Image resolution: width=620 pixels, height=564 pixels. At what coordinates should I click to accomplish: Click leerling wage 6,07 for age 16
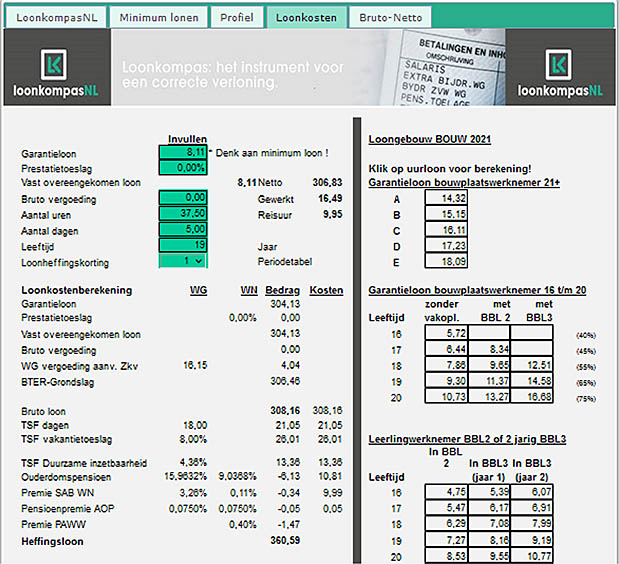pos(532,492)
